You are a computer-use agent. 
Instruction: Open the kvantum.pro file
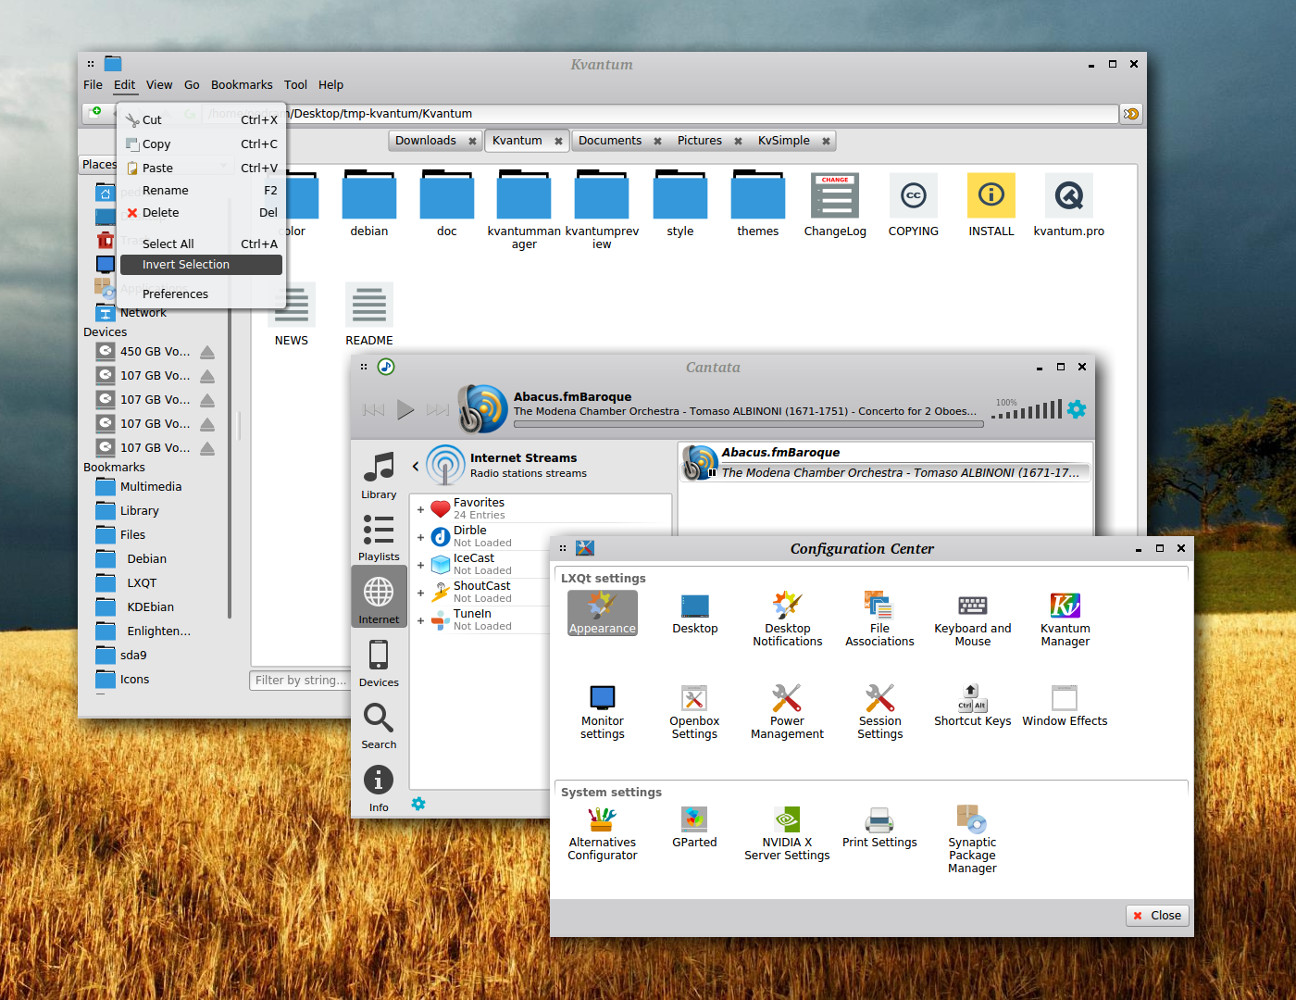click(1069, 205)
